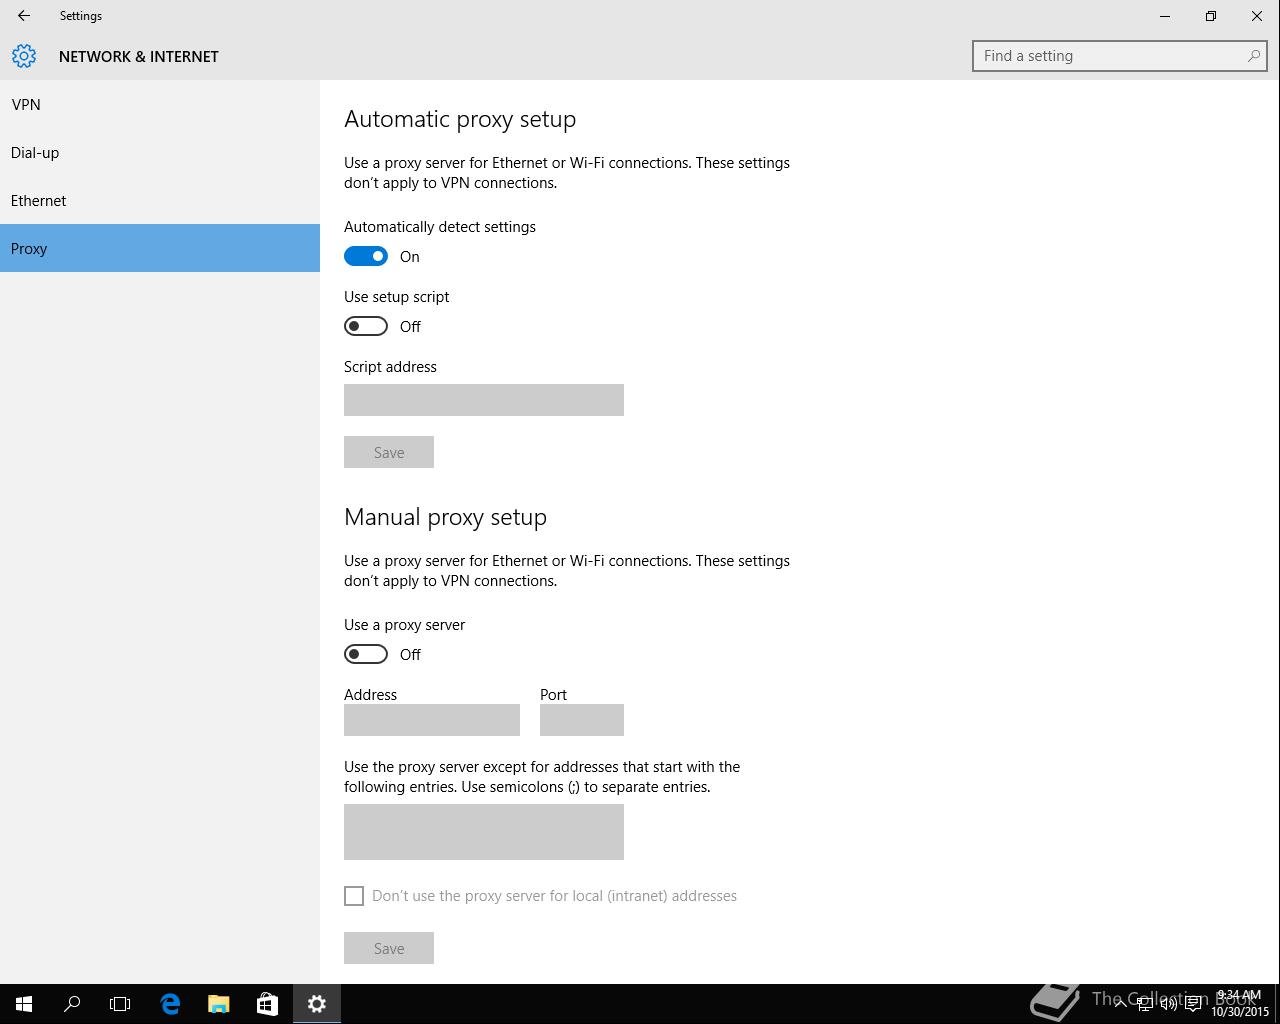Click the Settings app icon in taskbar
This screenshot has height=1024, width=1280.
317,1004
